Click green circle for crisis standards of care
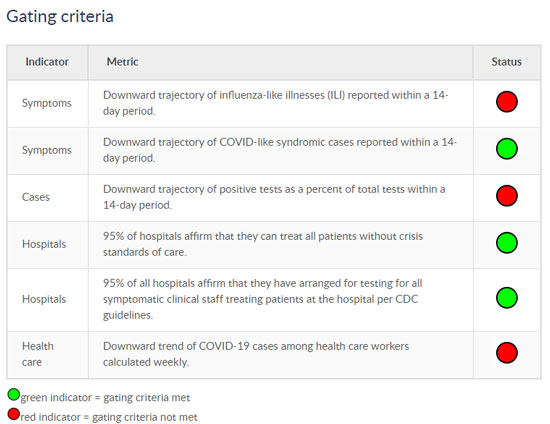The image size is (550, 424). pyautogui.click(x=507, y=243)
